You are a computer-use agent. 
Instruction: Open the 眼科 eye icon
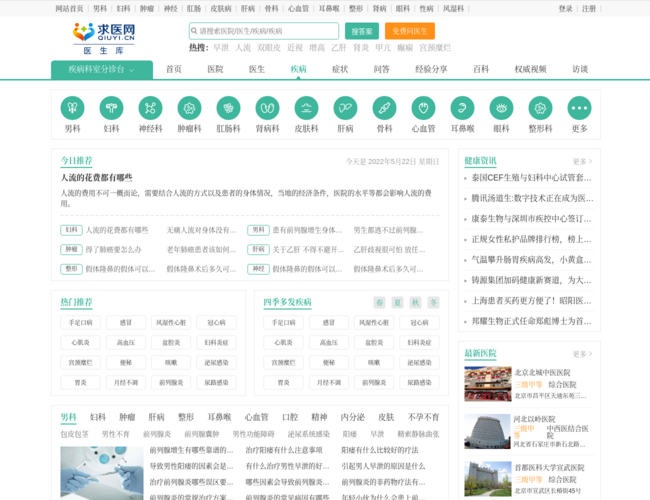tap(501, 108)
